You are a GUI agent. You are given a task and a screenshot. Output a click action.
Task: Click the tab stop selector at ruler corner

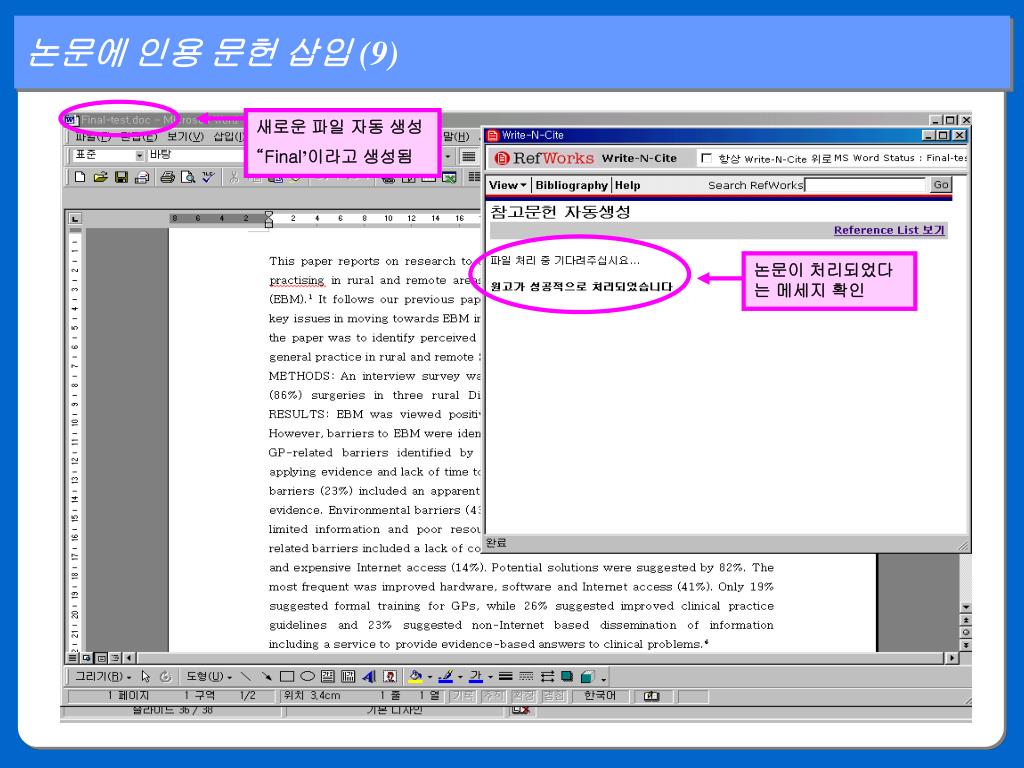point(75,218)
